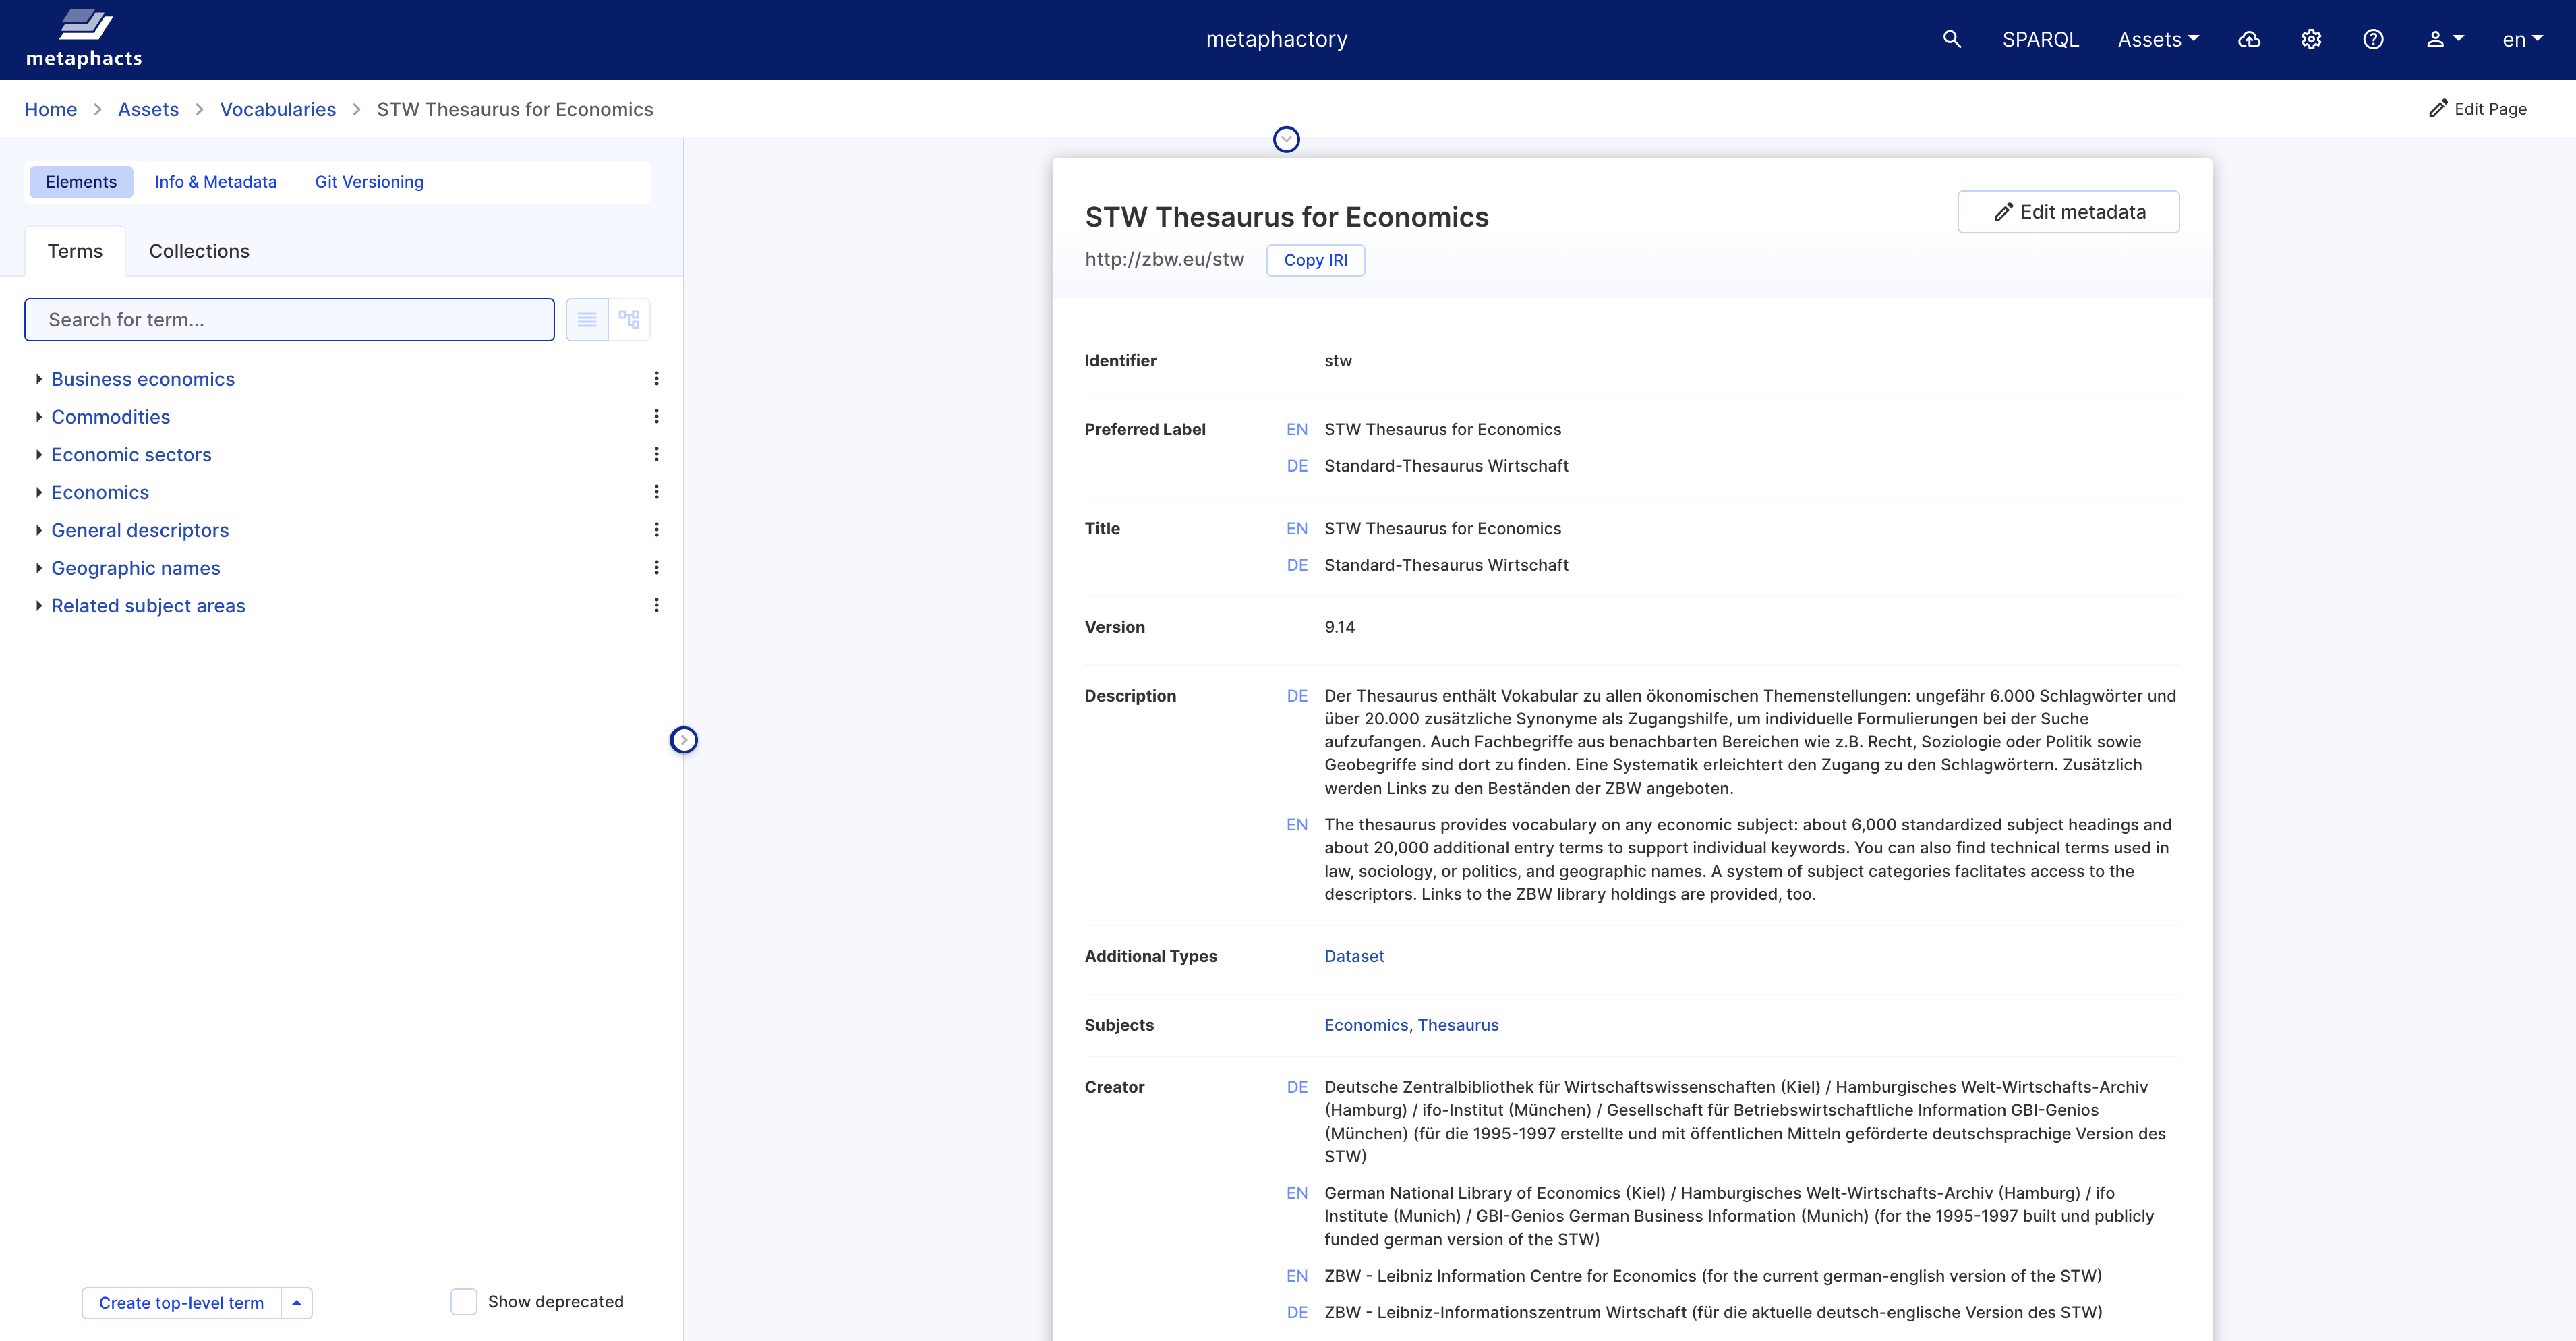The image size is (2576, 1341).
Task: Click the Edit metadata button
Action: click(2068, 212)
